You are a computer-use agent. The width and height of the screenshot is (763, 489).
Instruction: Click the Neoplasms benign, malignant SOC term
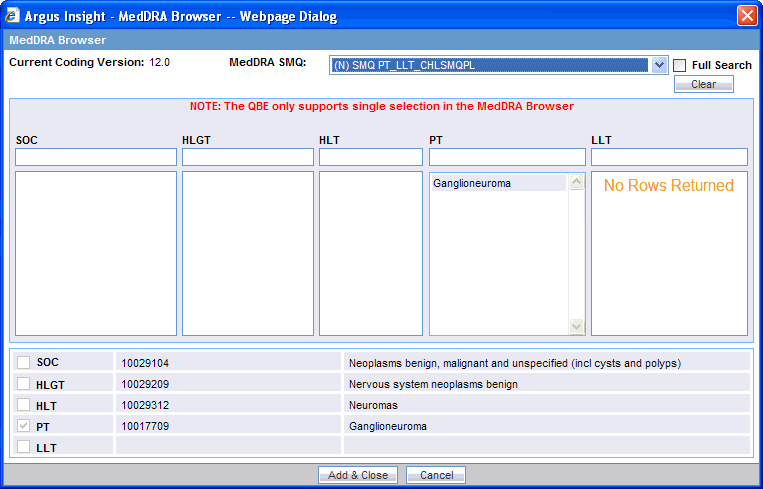[x=515, y=363]
